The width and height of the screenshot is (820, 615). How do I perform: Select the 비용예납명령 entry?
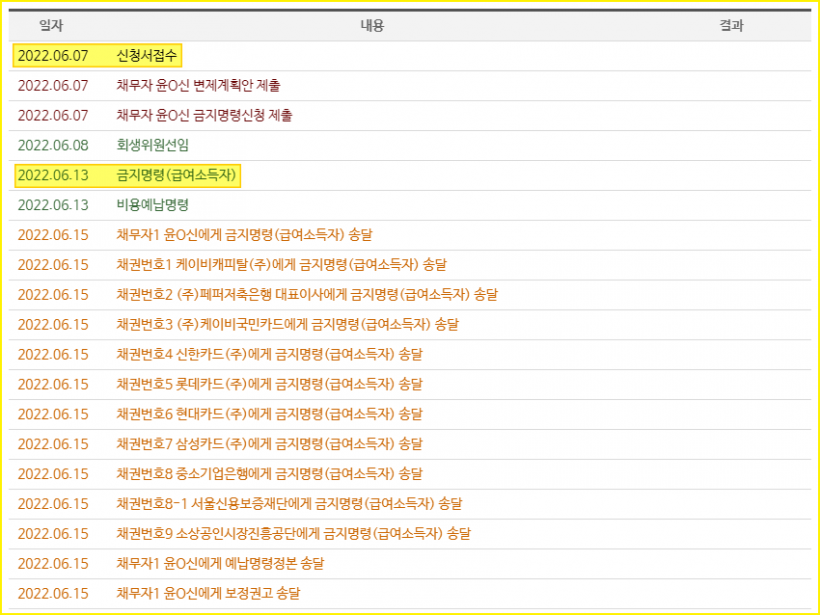(x=152, y=205)
